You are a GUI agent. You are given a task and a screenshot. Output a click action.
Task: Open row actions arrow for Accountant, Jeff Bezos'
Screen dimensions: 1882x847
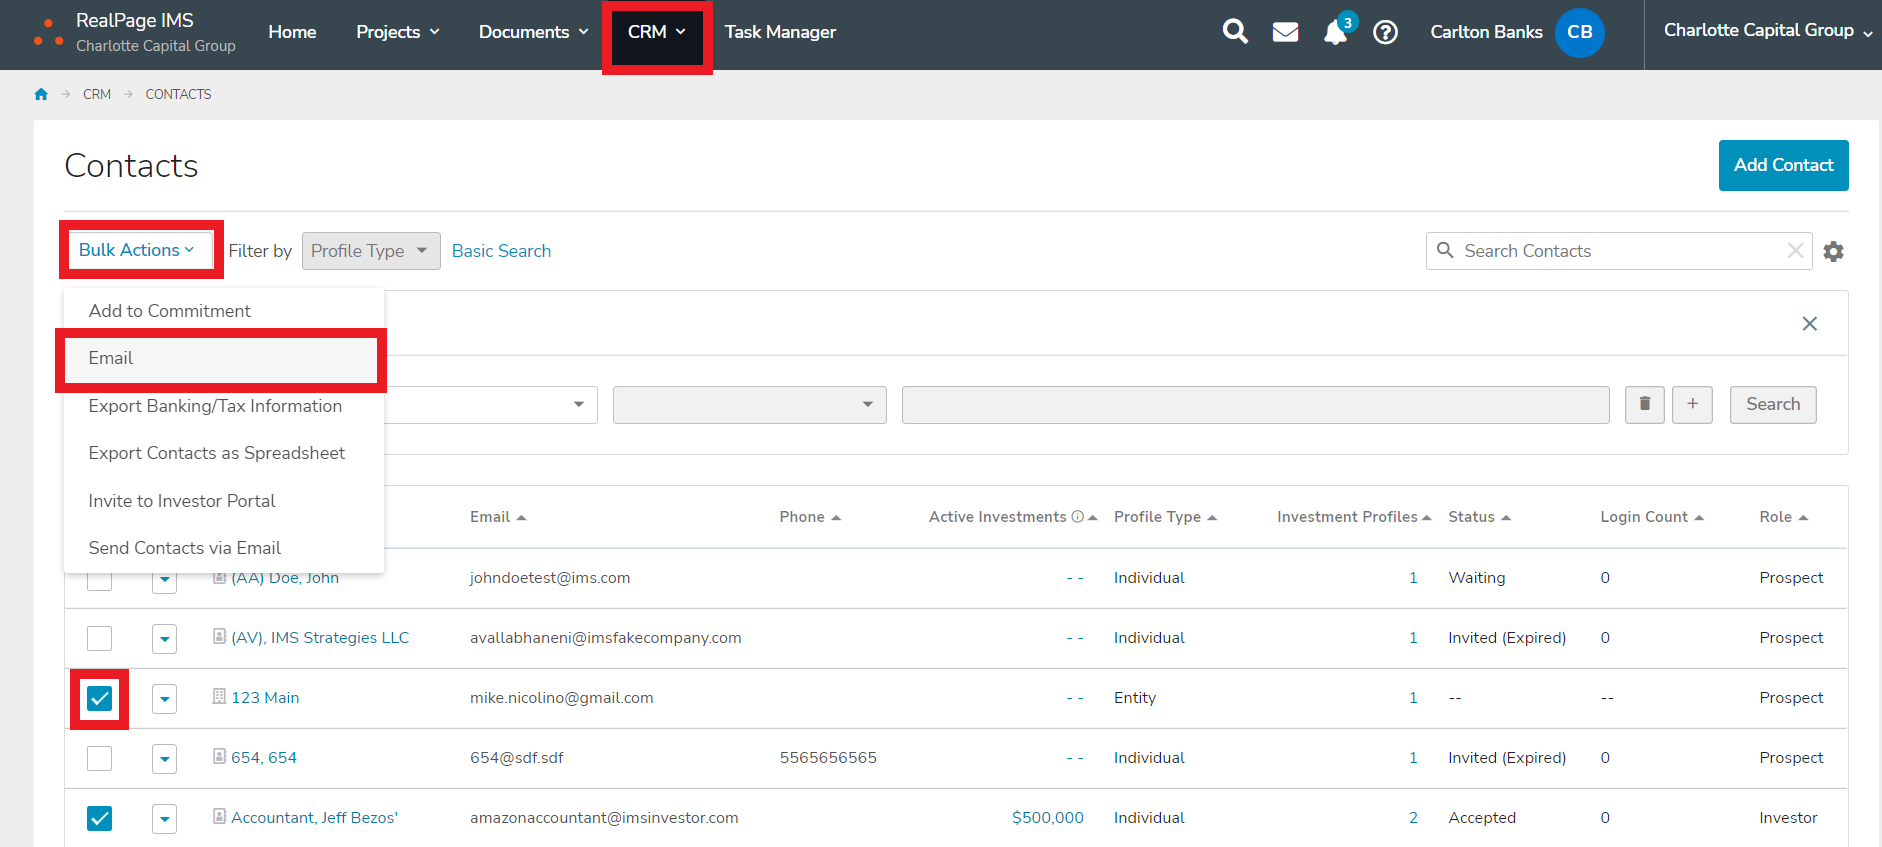tap(164, 818)
